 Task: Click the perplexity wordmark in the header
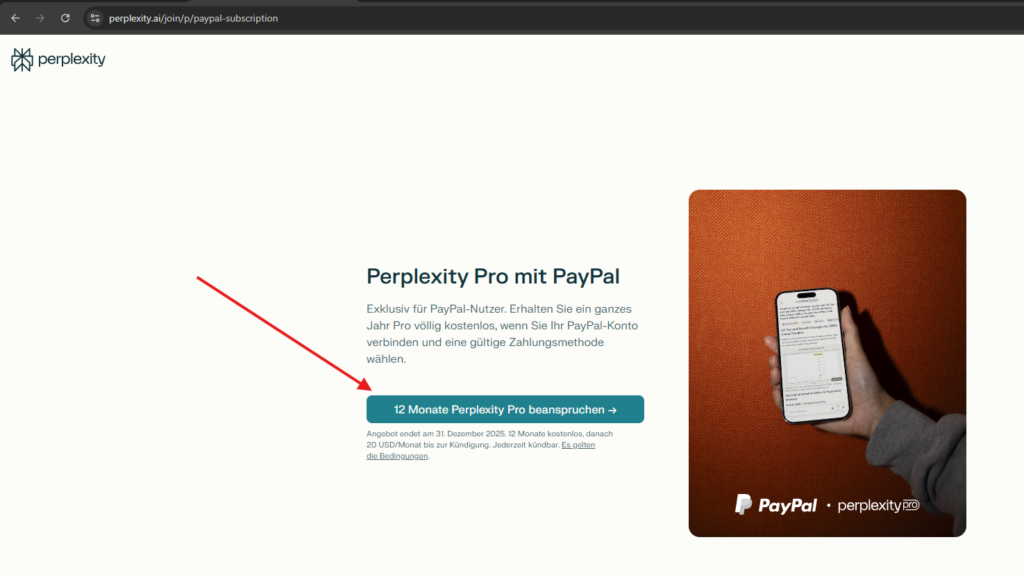pyautogui.click(x=71, y=59)
